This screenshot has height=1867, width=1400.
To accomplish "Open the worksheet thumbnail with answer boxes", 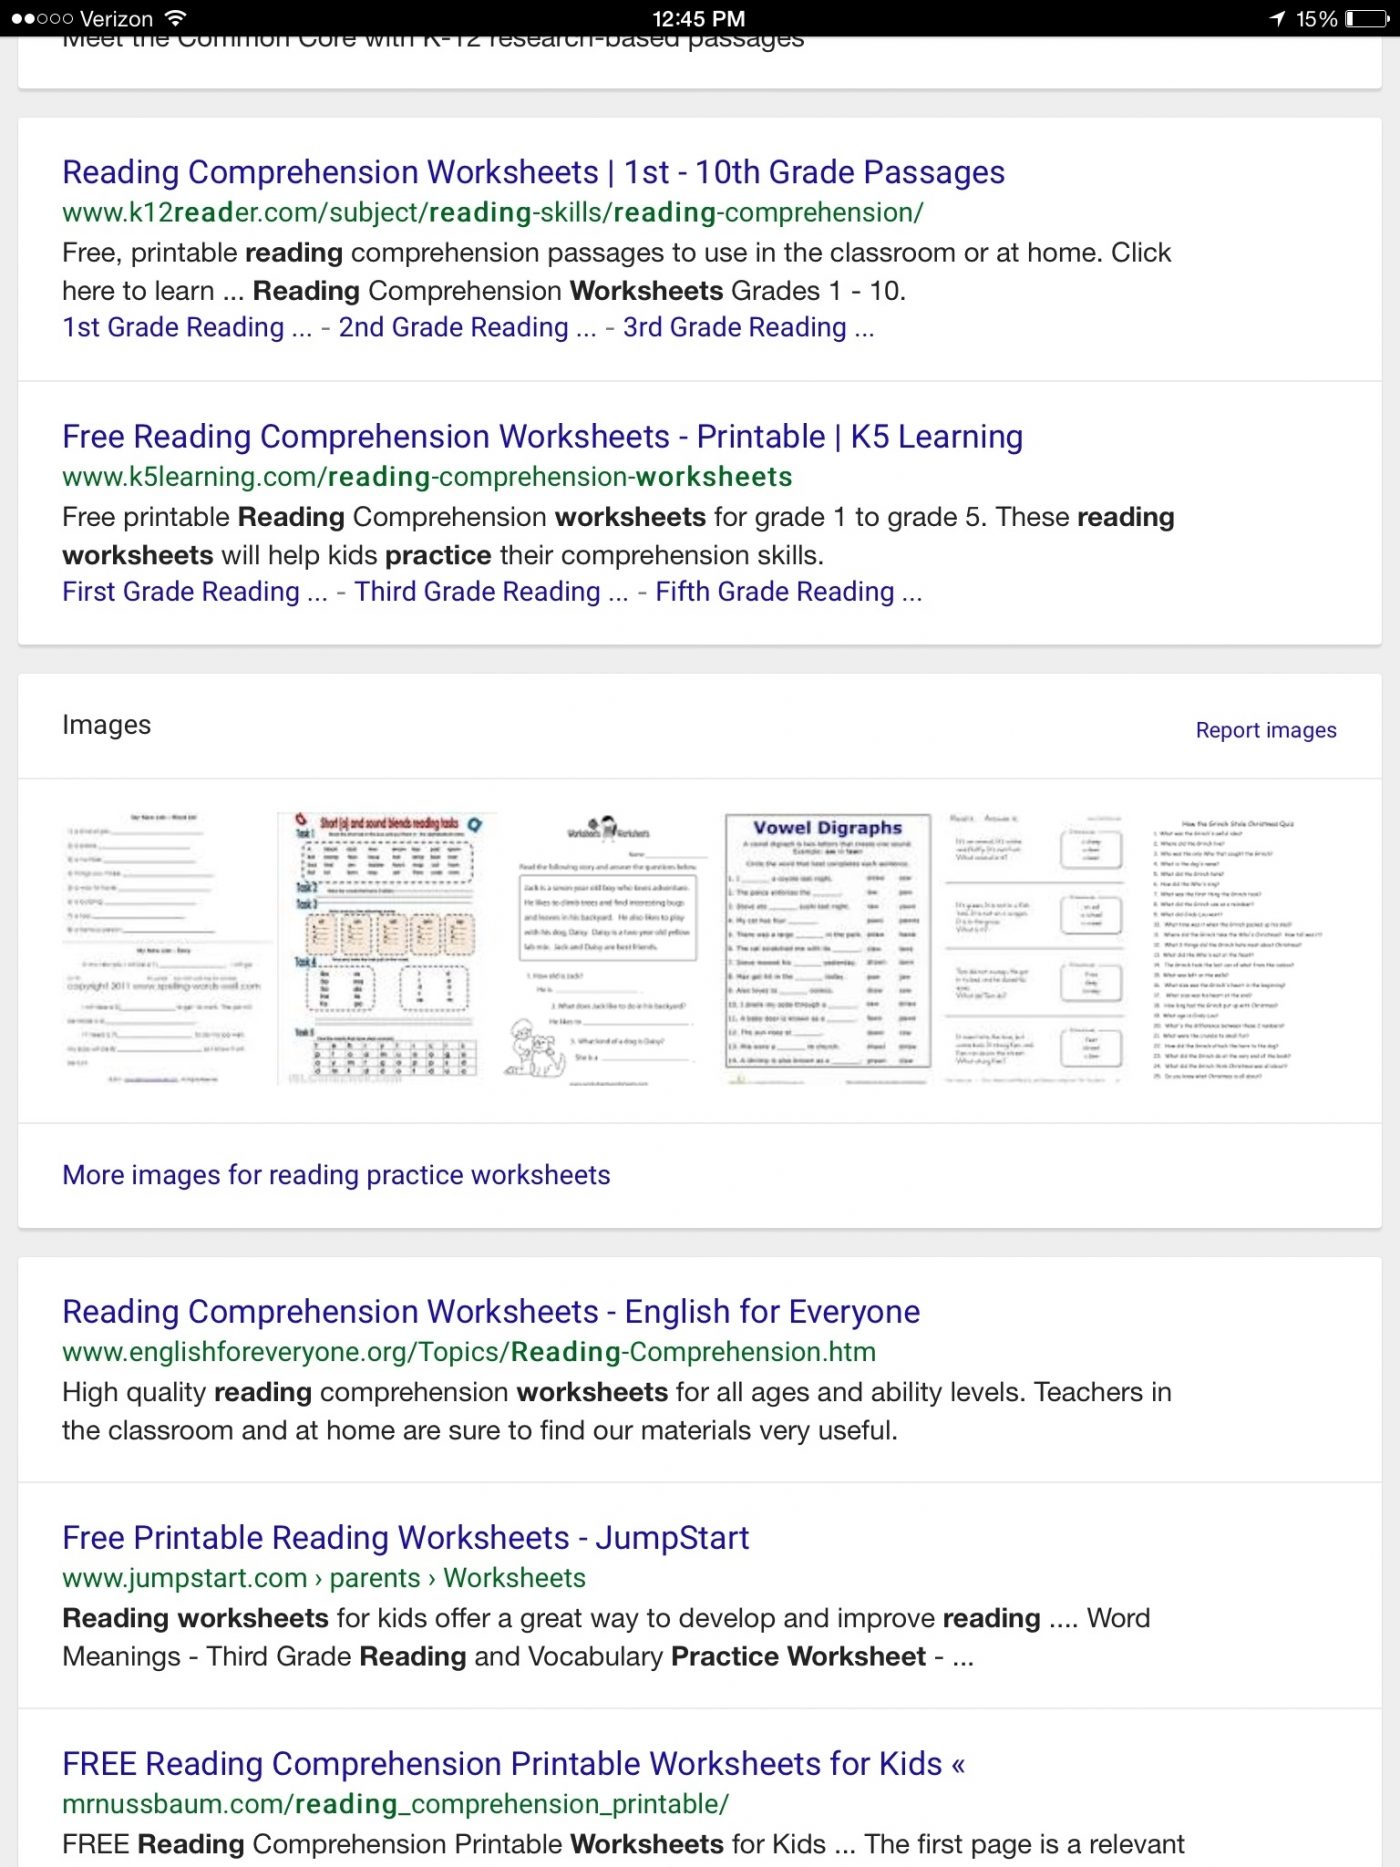I will pyautogui.click(x=1035, y=948).
